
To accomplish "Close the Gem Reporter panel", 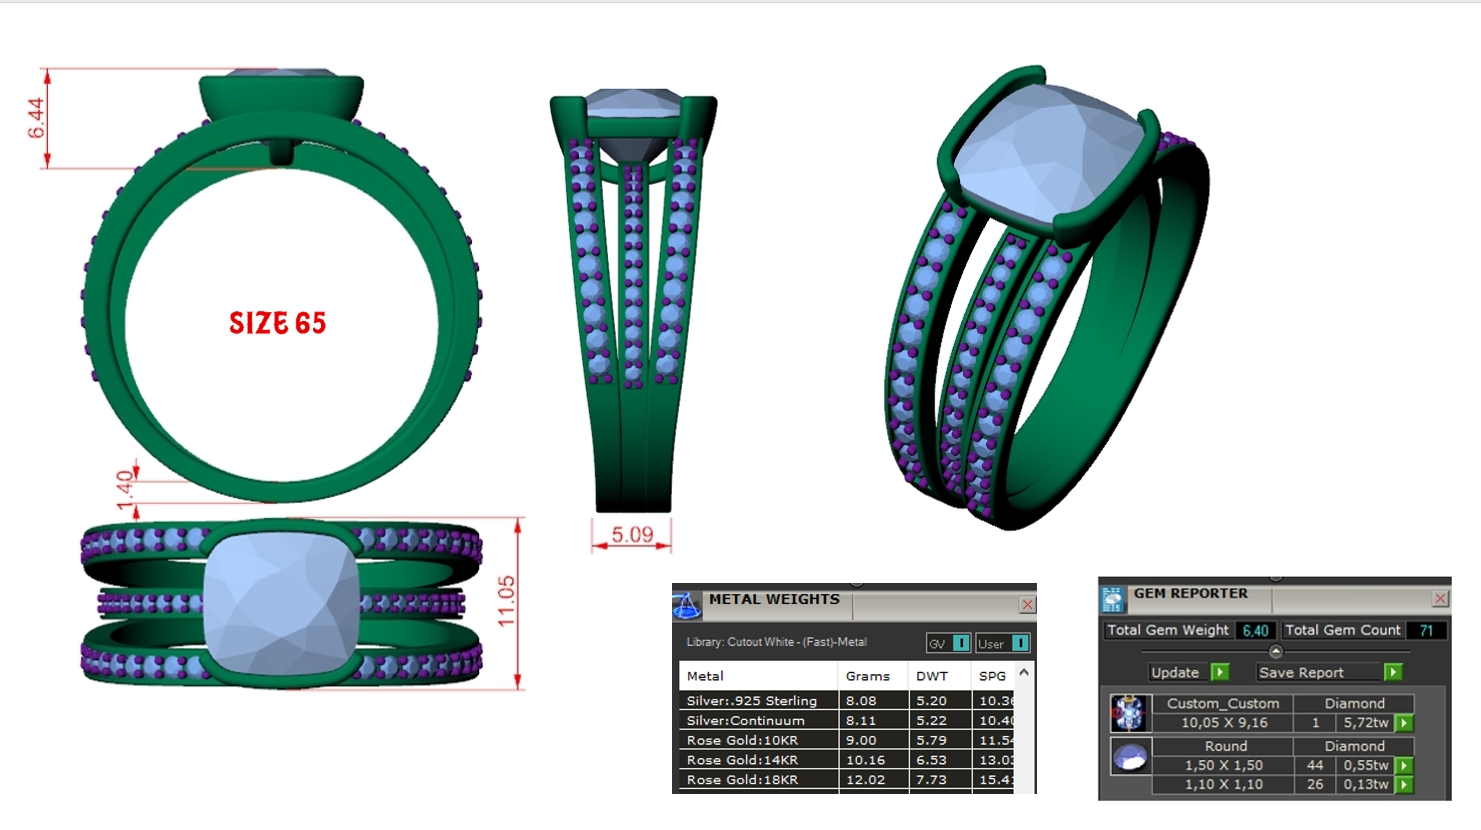I will tap(1440, 599).
